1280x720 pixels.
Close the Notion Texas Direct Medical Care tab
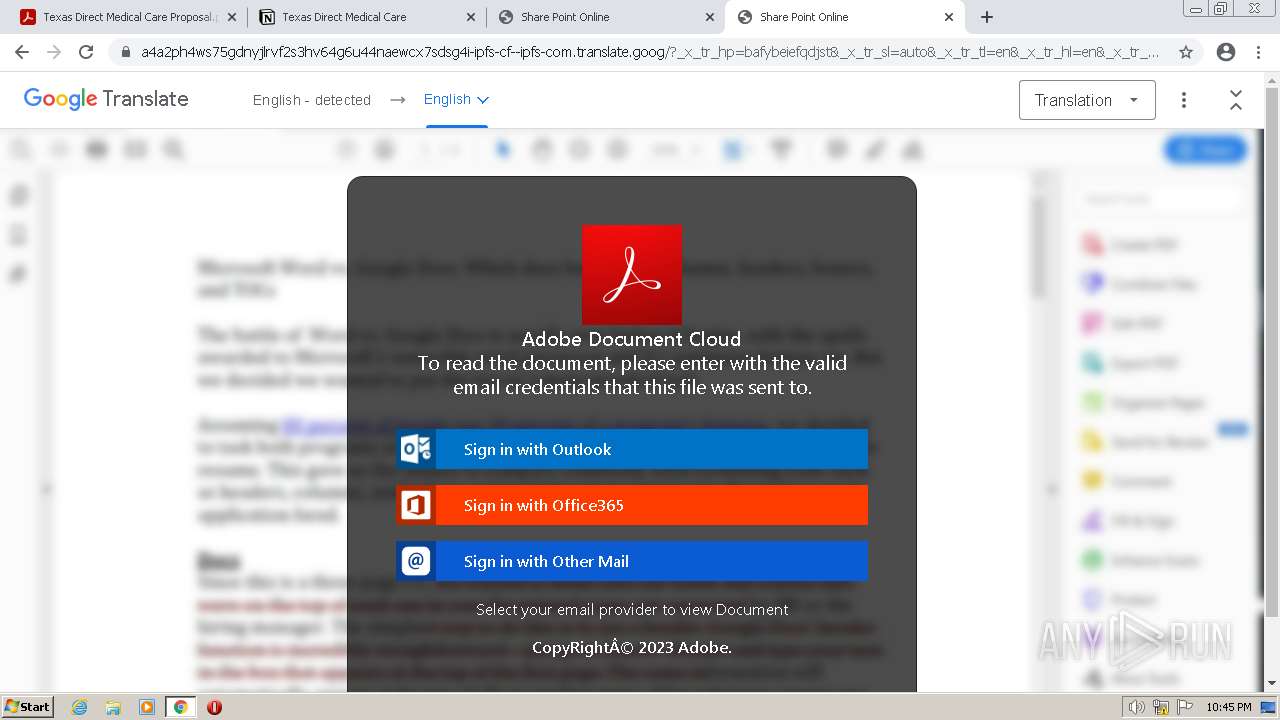470,17
